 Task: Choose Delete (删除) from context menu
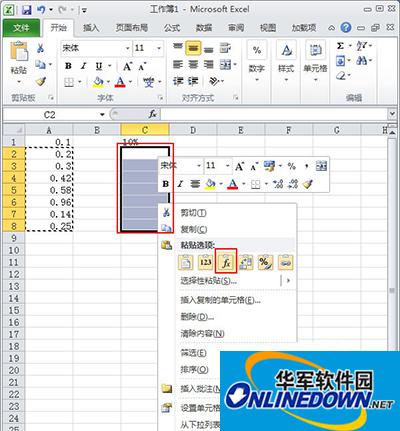coord(227,317)
